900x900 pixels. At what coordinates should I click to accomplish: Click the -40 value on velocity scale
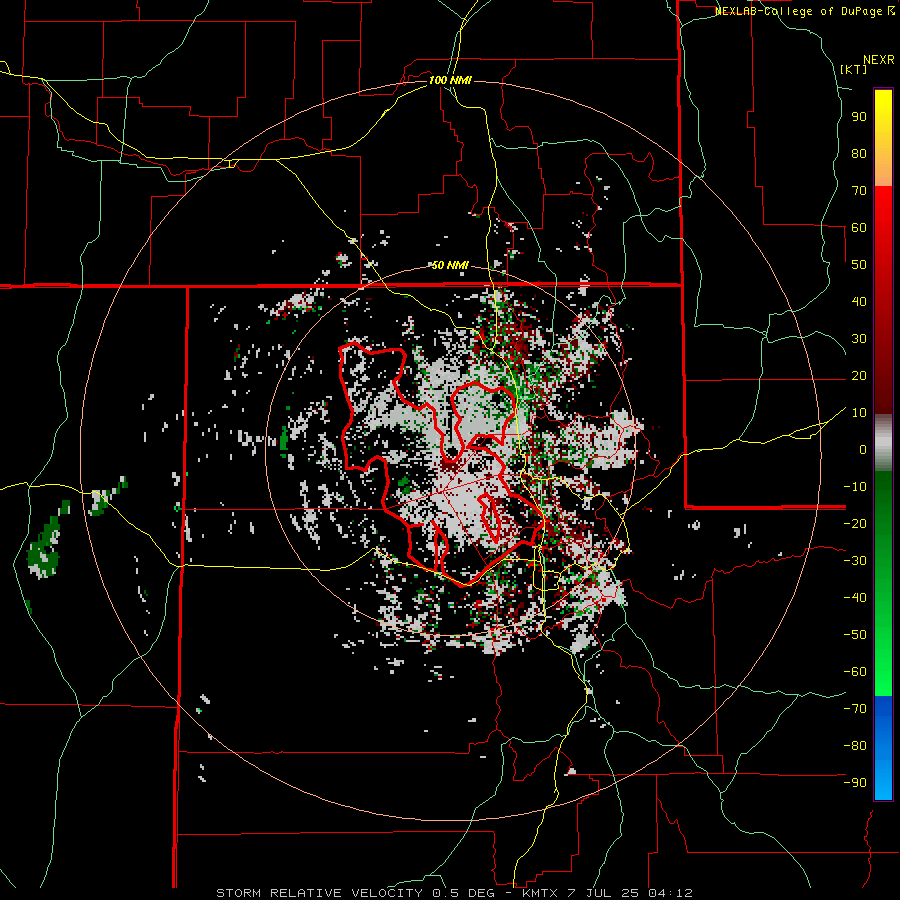coord(855,598)
